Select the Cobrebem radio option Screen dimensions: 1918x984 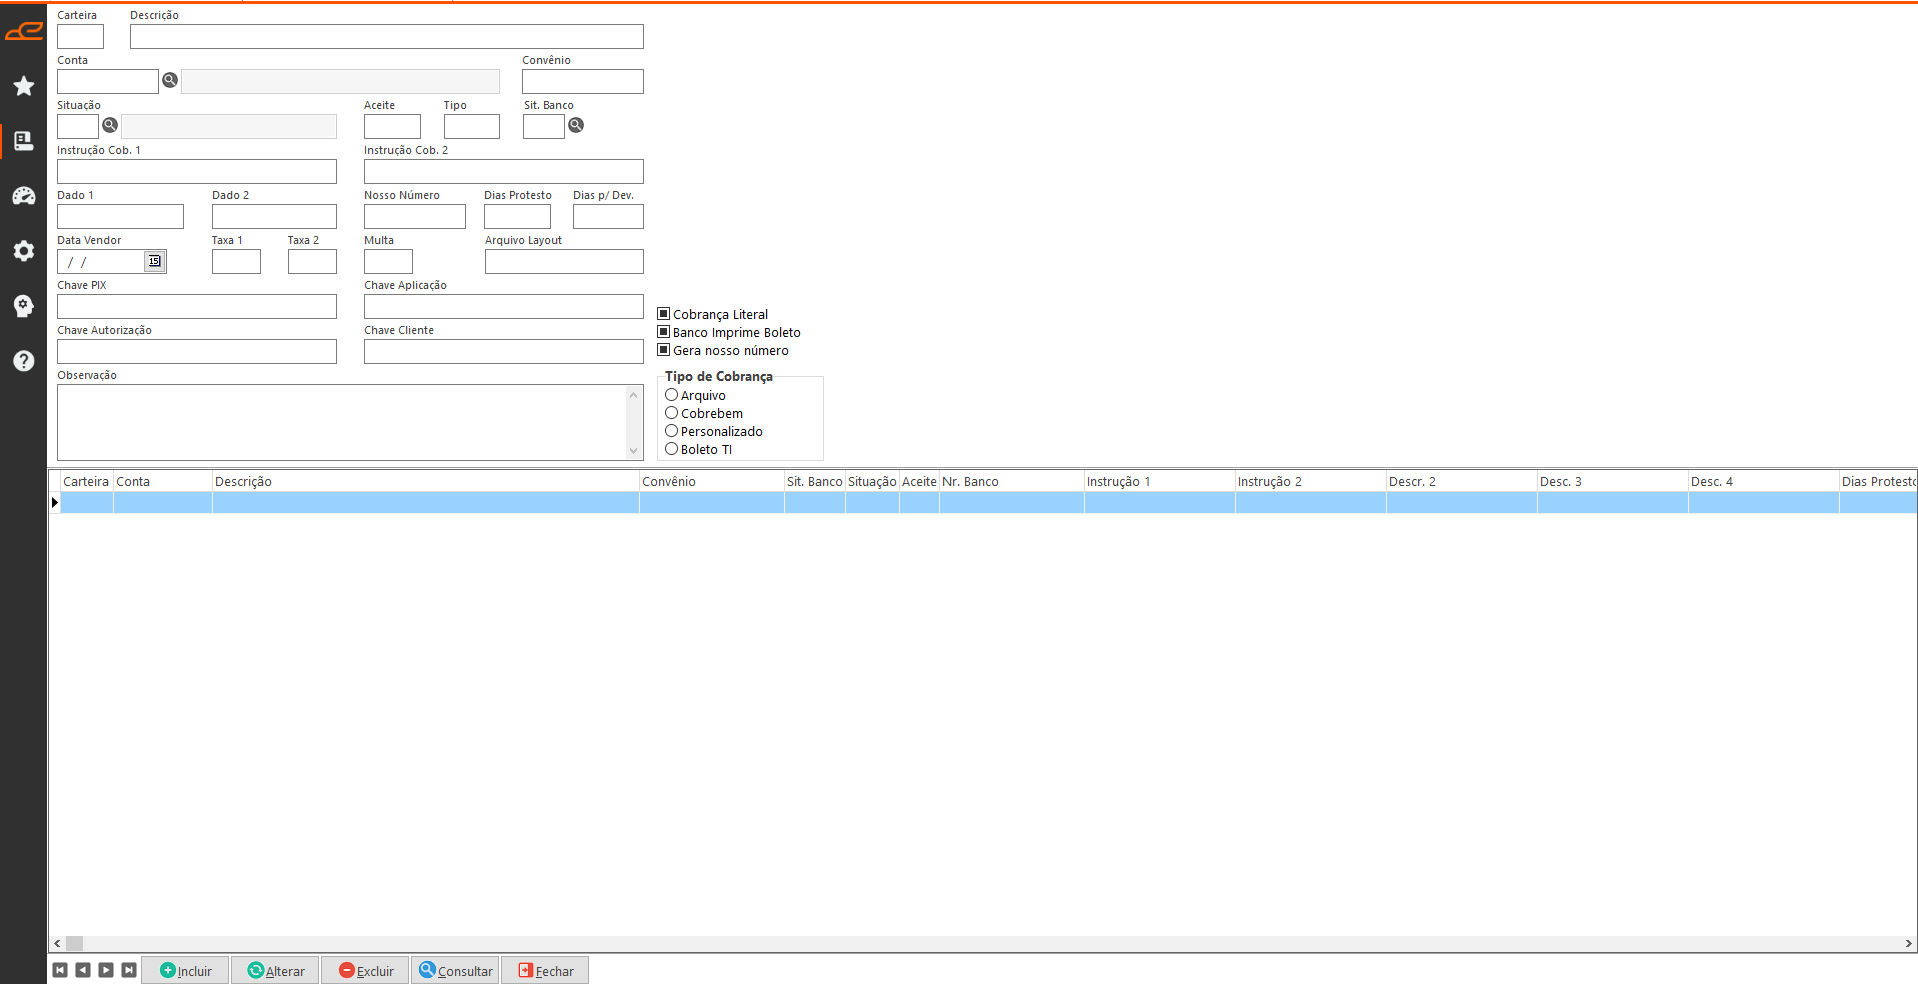(x=672, y=413)
